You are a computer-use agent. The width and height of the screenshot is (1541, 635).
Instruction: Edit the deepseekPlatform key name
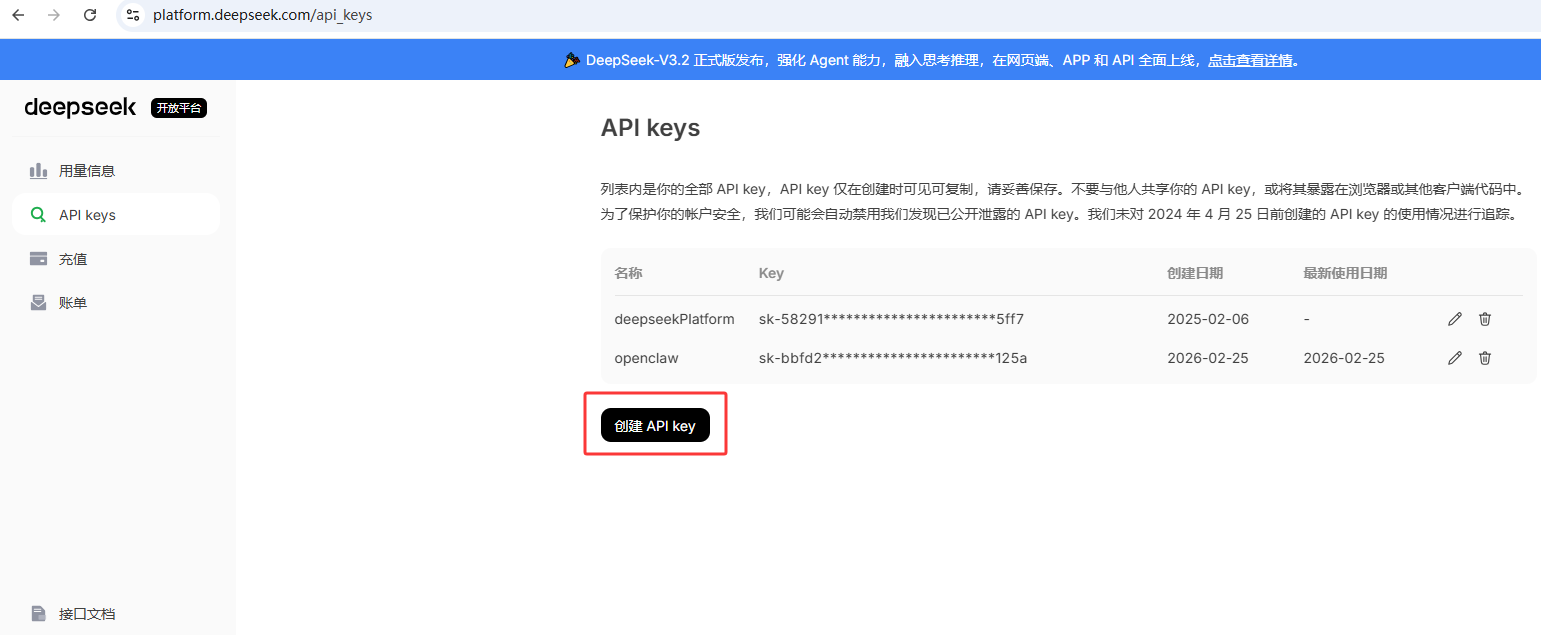coord(1455,319)
